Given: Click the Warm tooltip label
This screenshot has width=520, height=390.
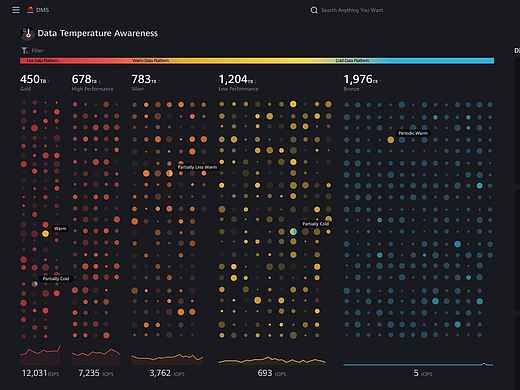Looking at the screenshot, I should 60,229.
